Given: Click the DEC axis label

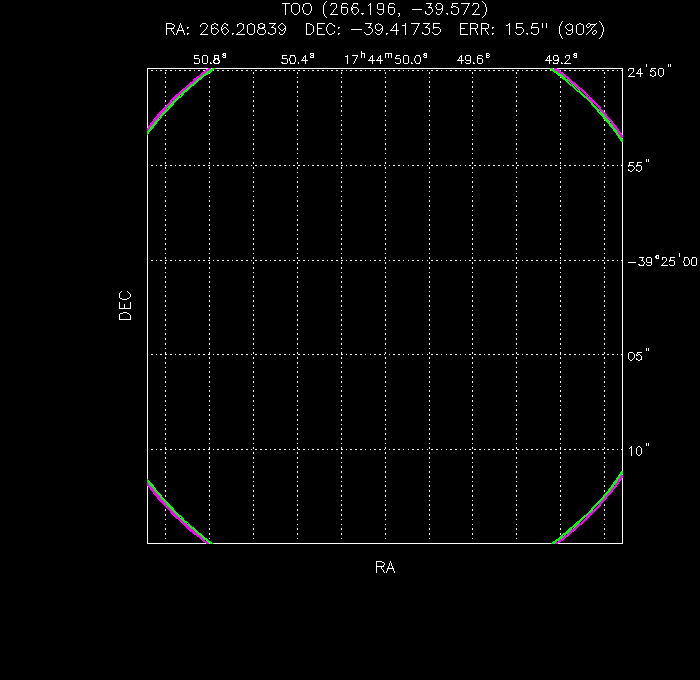Looking at the screenshot, I should (x=125, y=306).
